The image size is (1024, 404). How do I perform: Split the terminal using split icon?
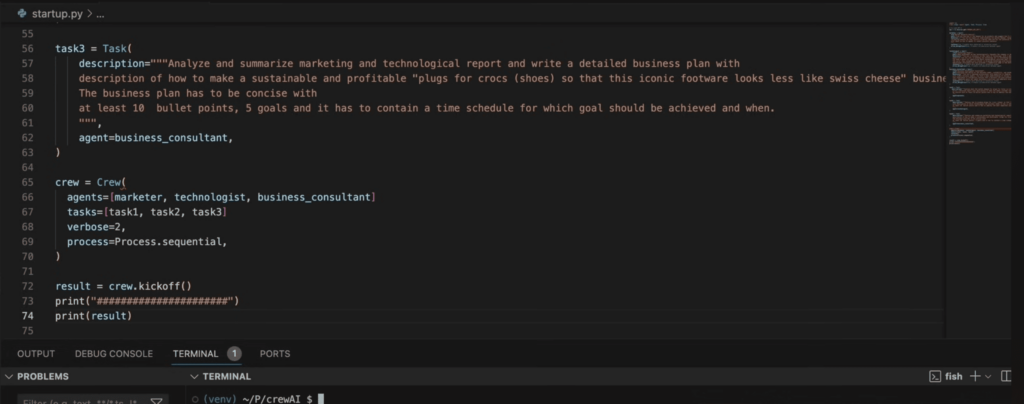pos(1006,376)
